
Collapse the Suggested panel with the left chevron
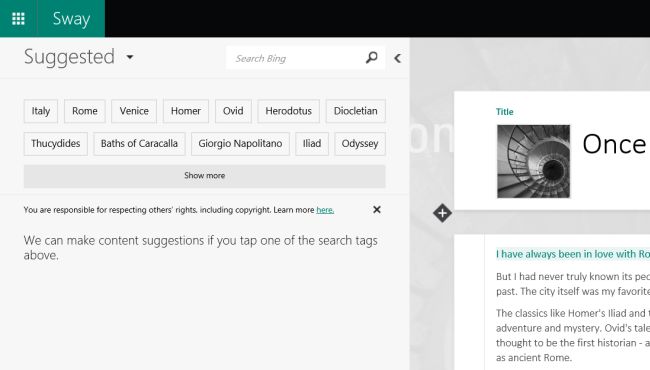(x=398, y=58)
